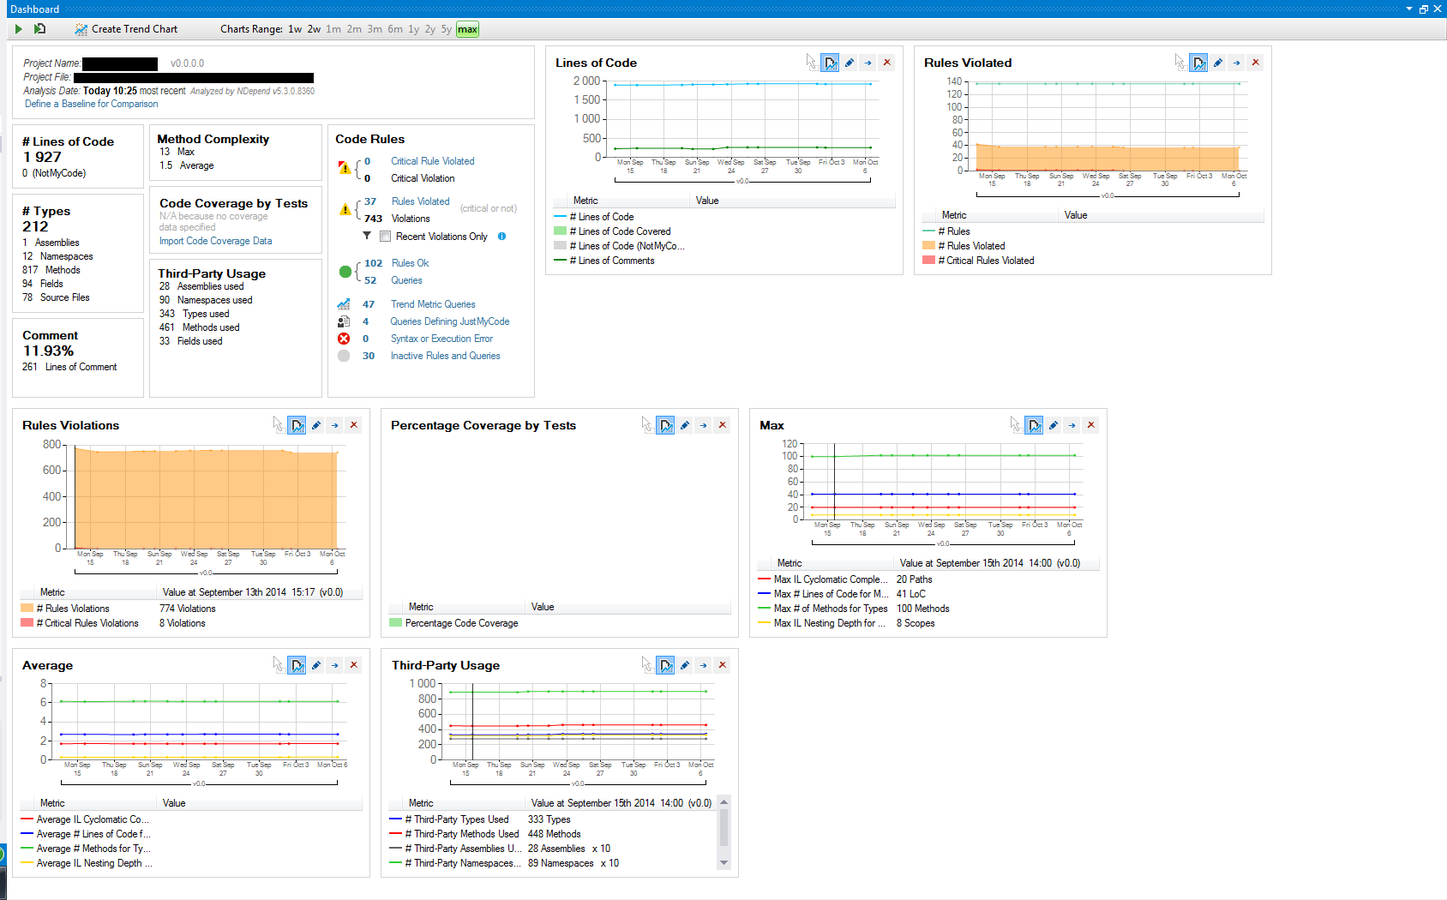Click the red Syntax or Execution Error icon
Image resolution: width=1447 pixels, height=900 pixels.
[344, 339]
